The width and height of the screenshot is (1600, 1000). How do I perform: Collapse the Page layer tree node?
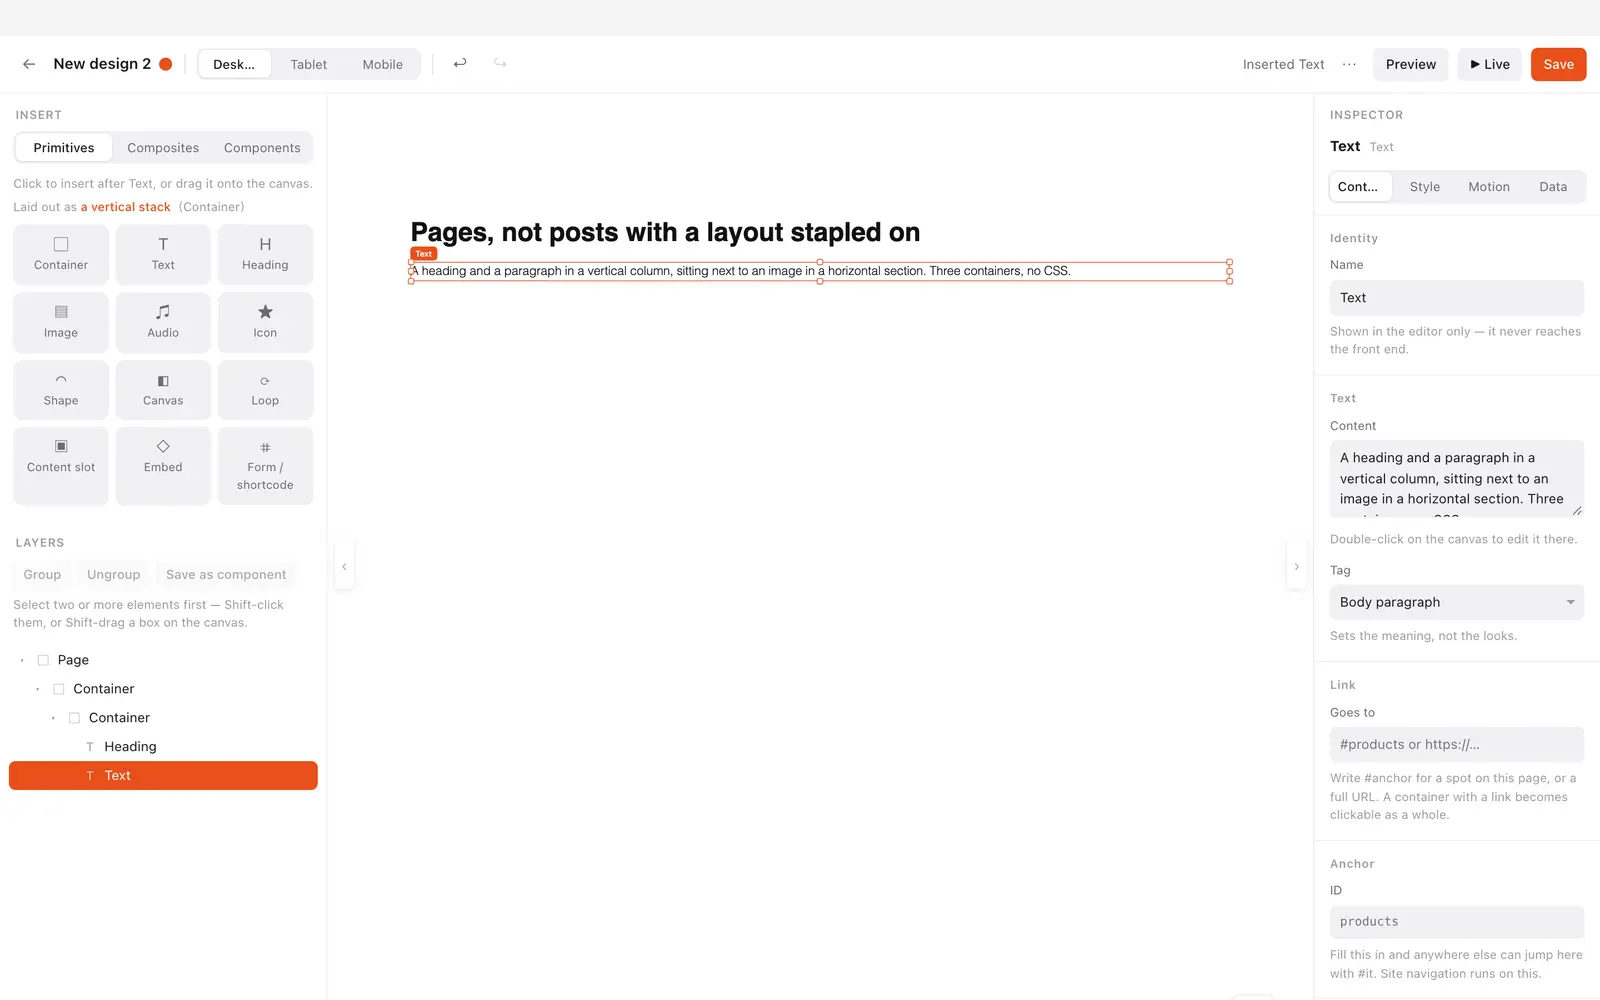point(22,660)
